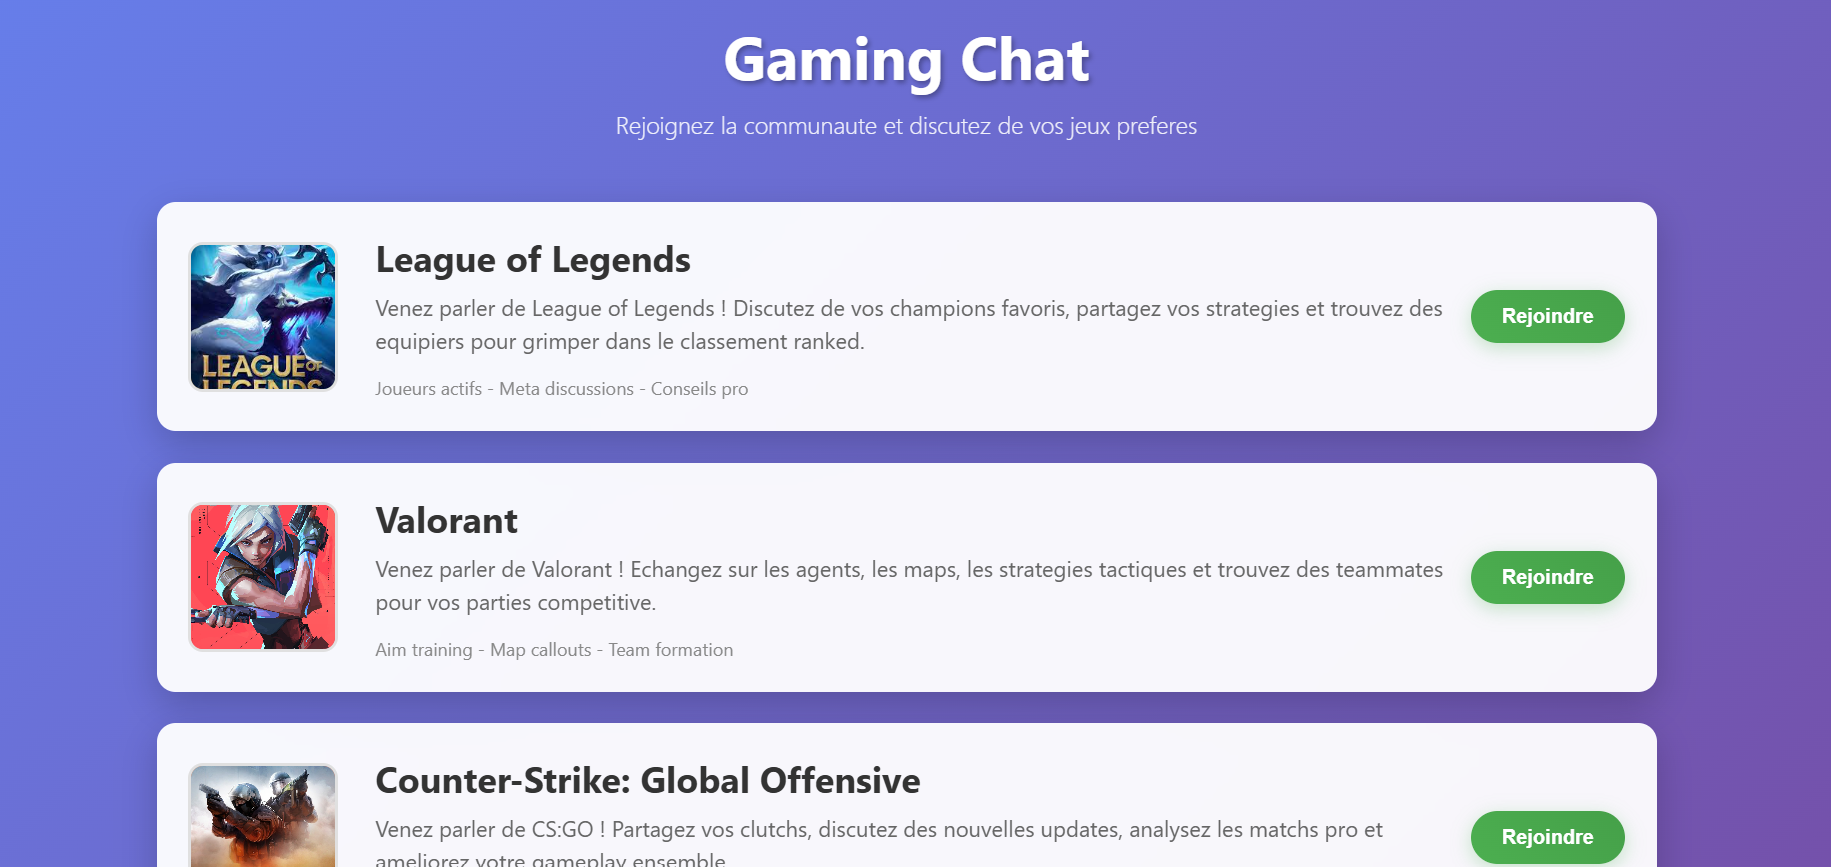
Task: Click the "Joueurs actifs" tag text
Action: coord(428,389)
